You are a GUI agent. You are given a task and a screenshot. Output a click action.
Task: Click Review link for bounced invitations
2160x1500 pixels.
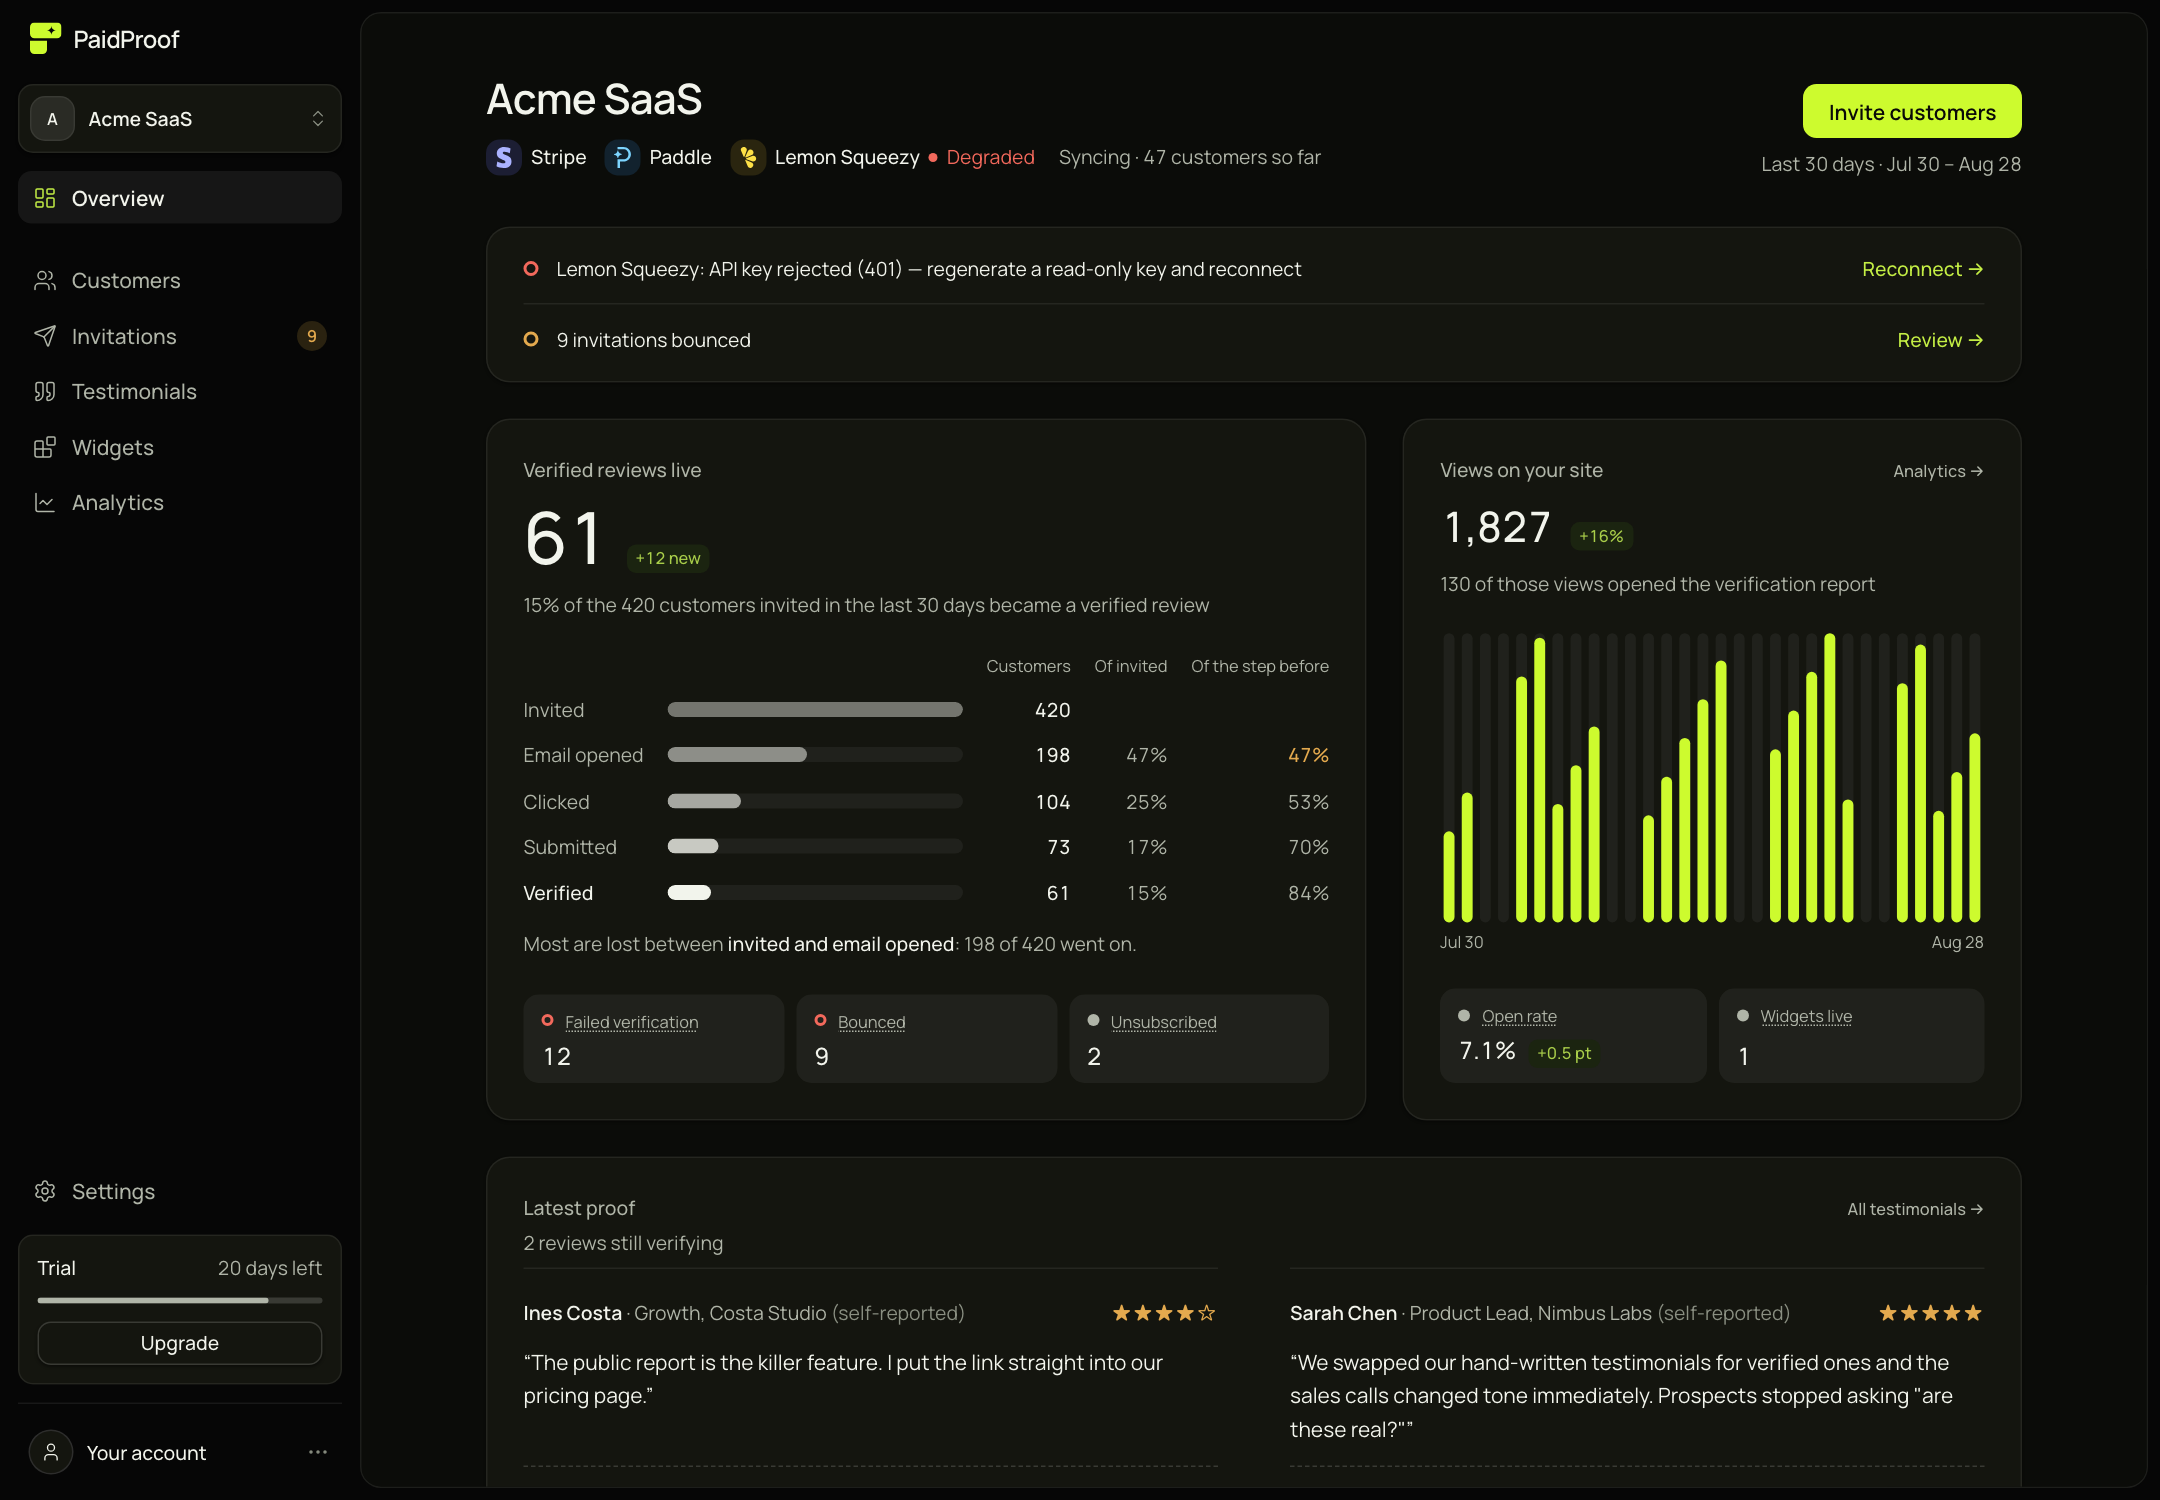(1940, 340)
